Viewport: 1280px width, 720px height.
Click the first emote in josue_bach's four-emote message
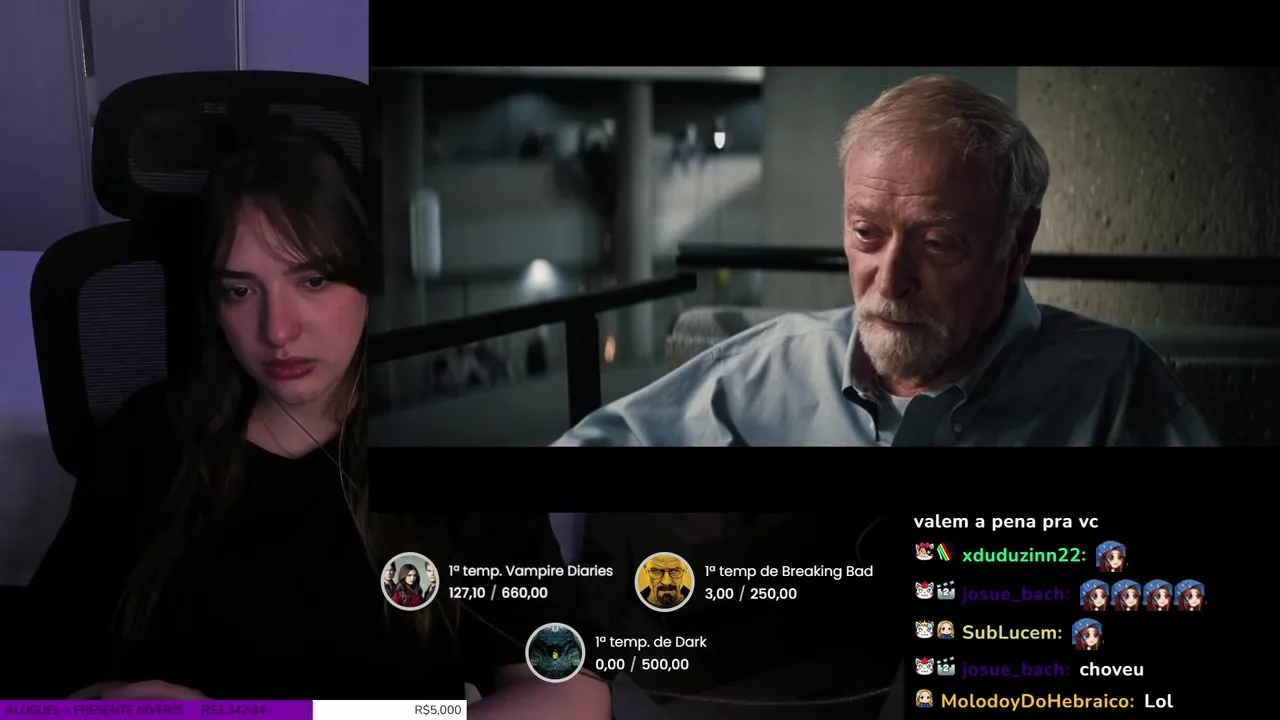[x=1095, y=594]
